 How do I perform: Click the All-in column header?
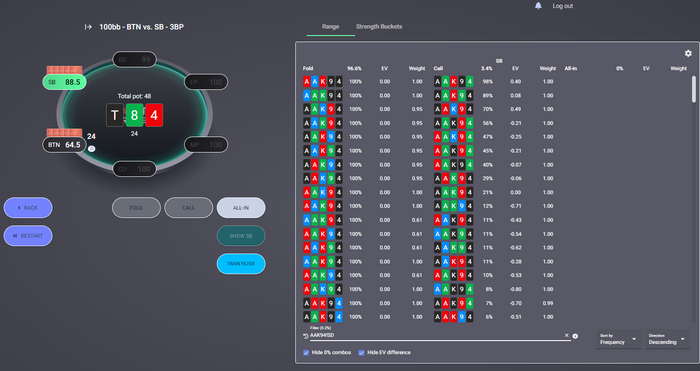click(x=571, y=68)
